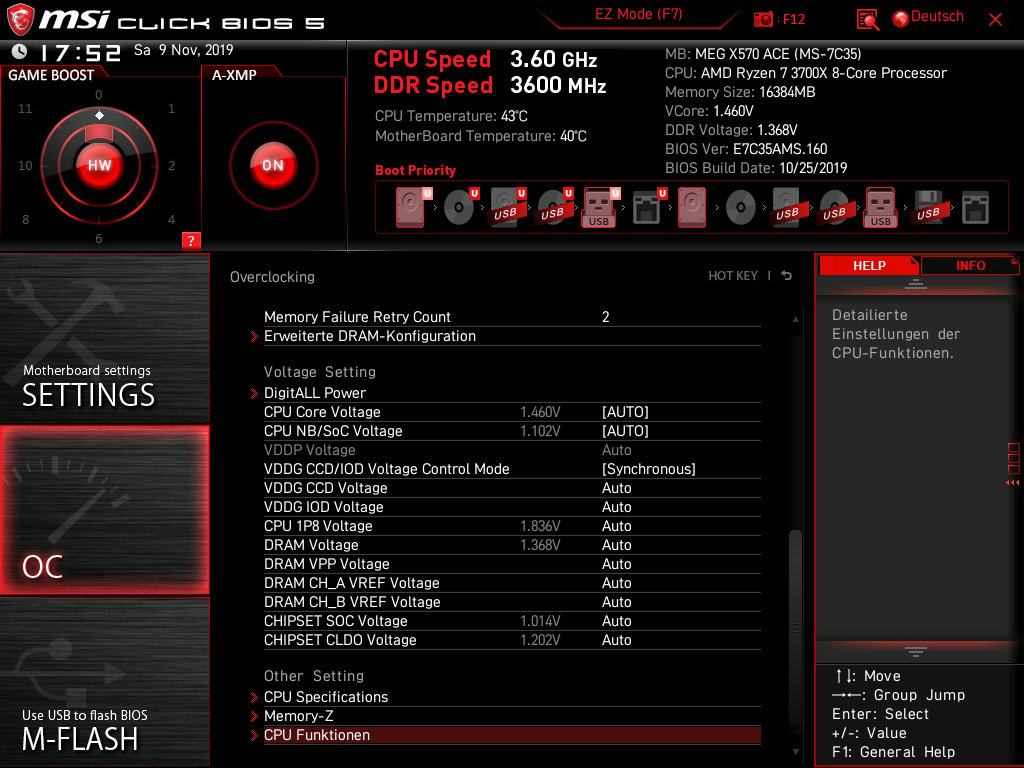Click the settings list scrollbar thumb

point(795,627)
